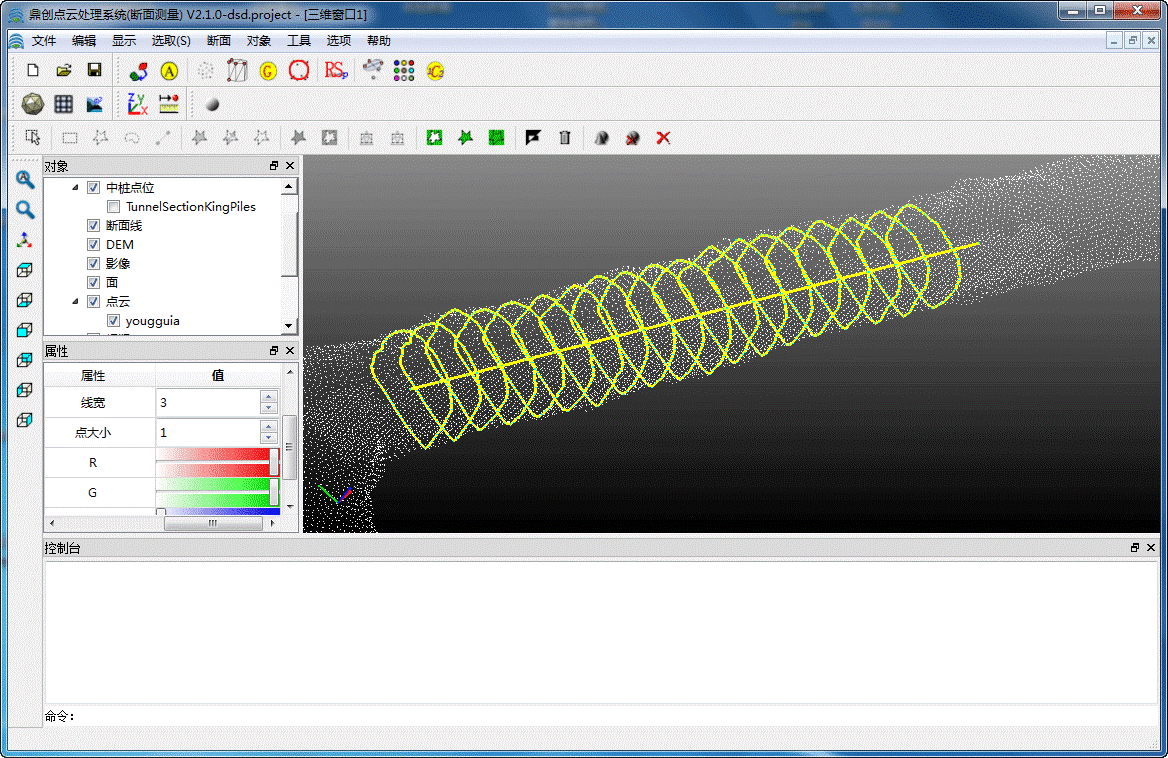Toggle the yougguia point cloud checkbox
Screen dimensions: 1168x758
[x=114, y=321]
